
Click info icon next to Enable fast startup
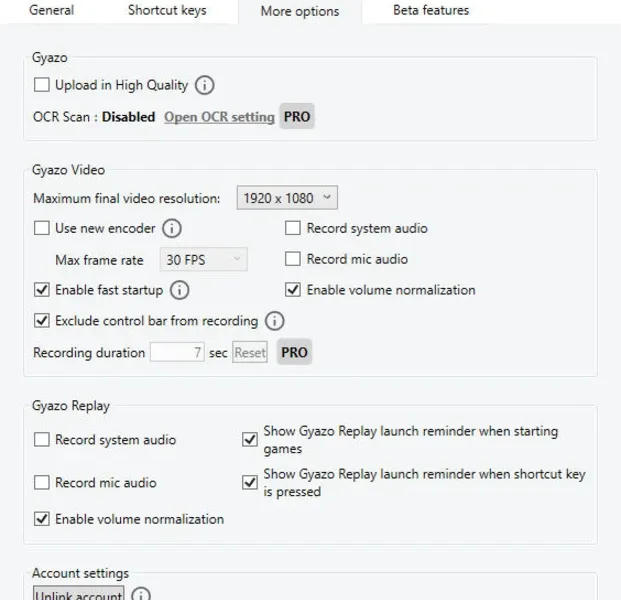[x=179, y=290]
